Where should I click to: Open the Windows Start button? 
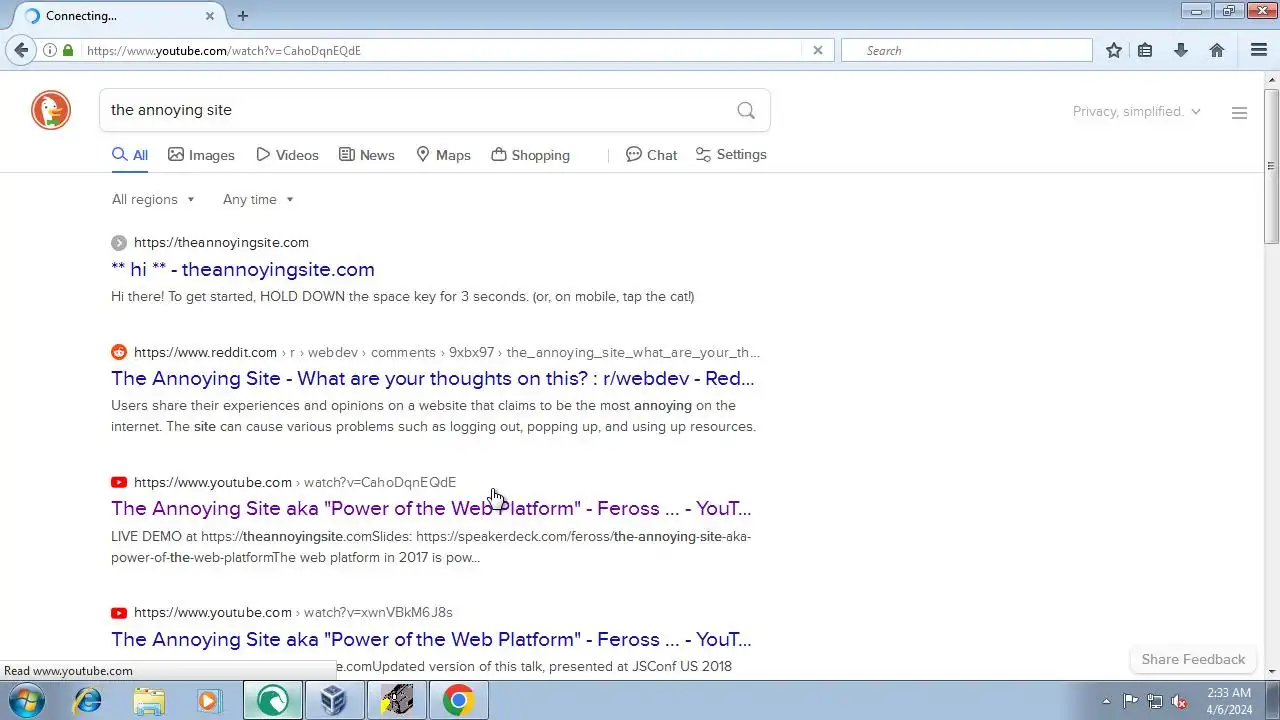point(27,700)
